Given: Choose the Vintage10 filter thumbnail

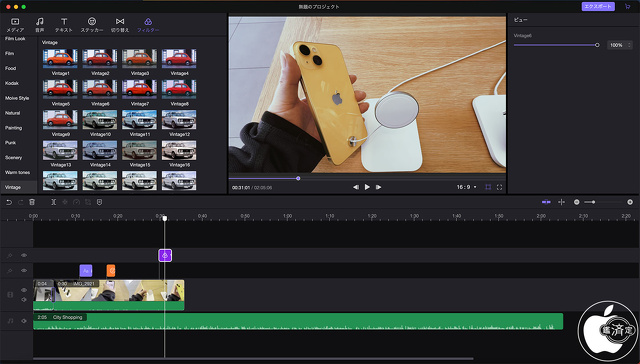Looking at the screenshot, I should pos(100,120).
